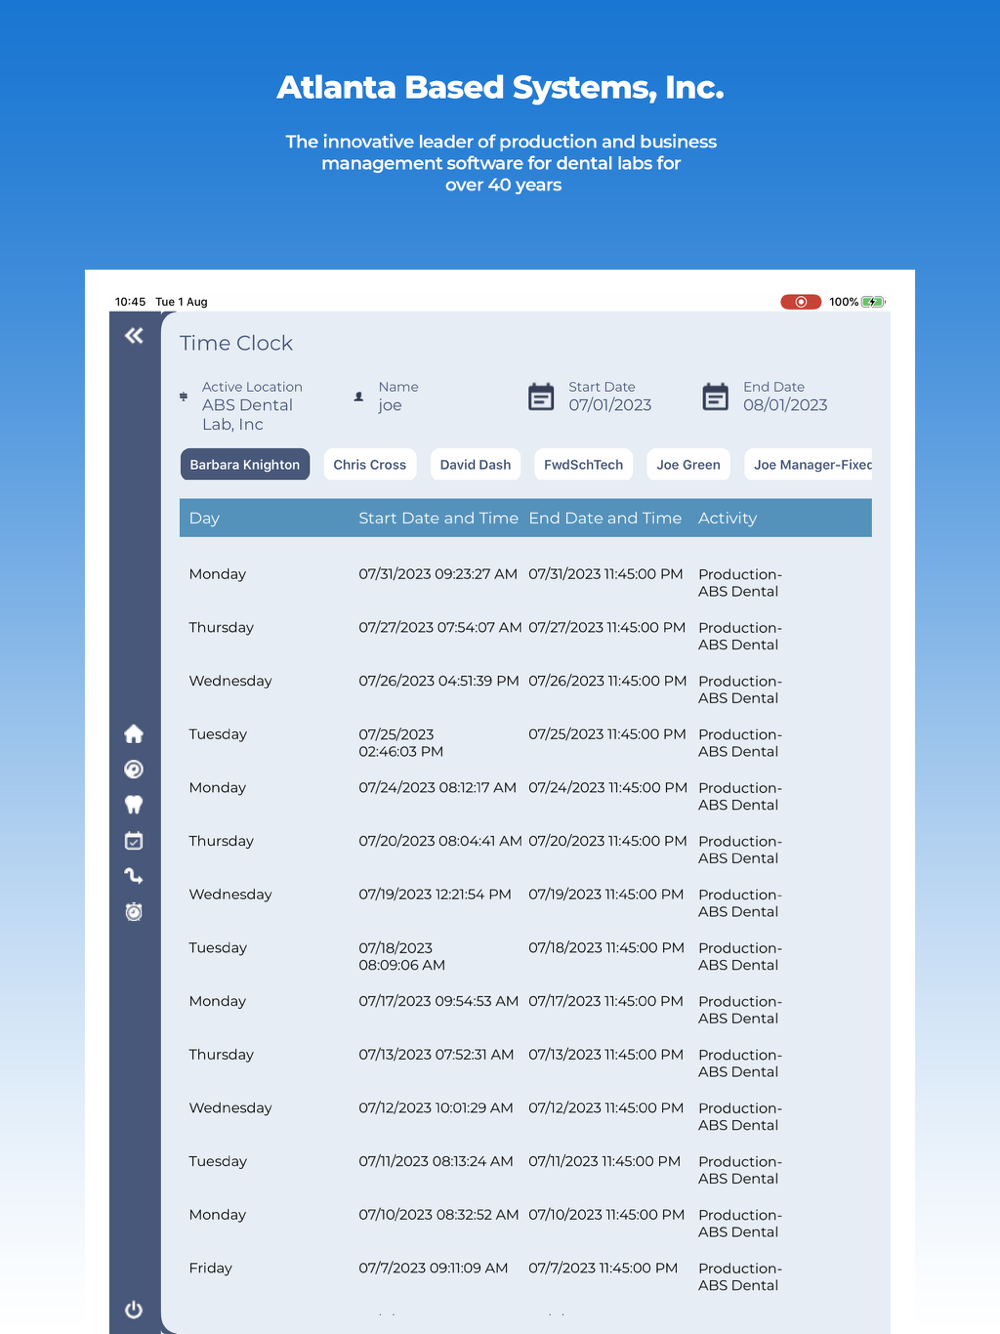Click start time 07/18/2023 08:09:06 AM
Screen dimensions: 1000x1334
click(x=402, y=956)
